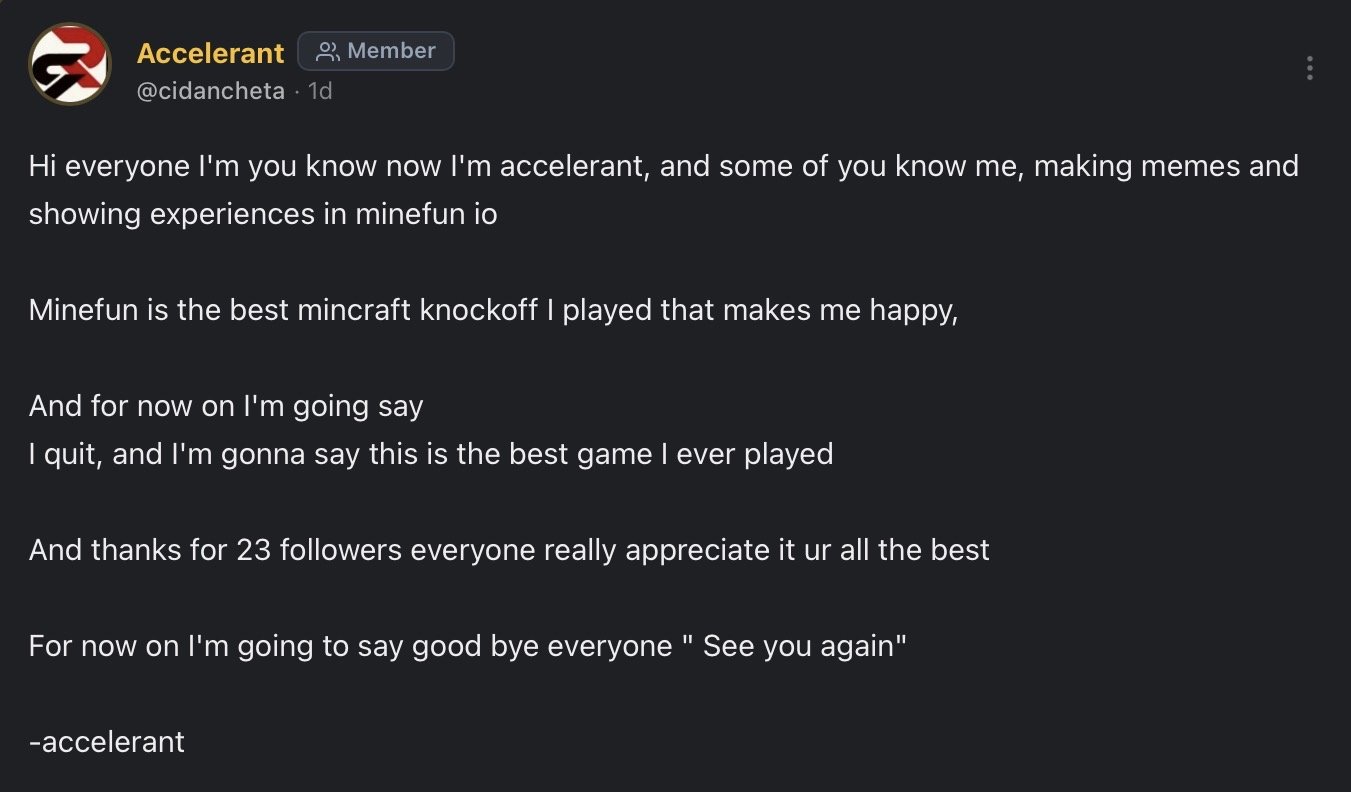Click the line beginning "I quit, and I'm gonna"
This screenshot has height=792, width=1351.
[430, 454]
